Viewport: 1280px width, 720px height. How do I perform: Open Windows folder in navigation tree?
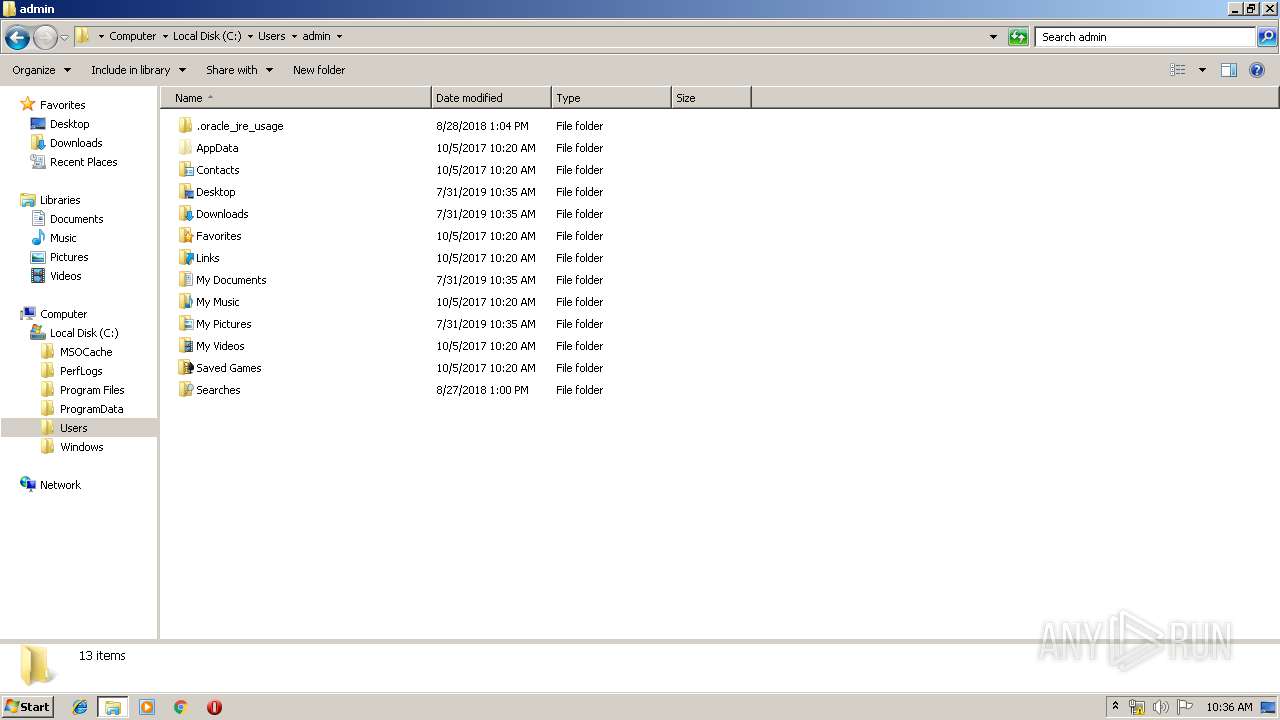(81, 447)
